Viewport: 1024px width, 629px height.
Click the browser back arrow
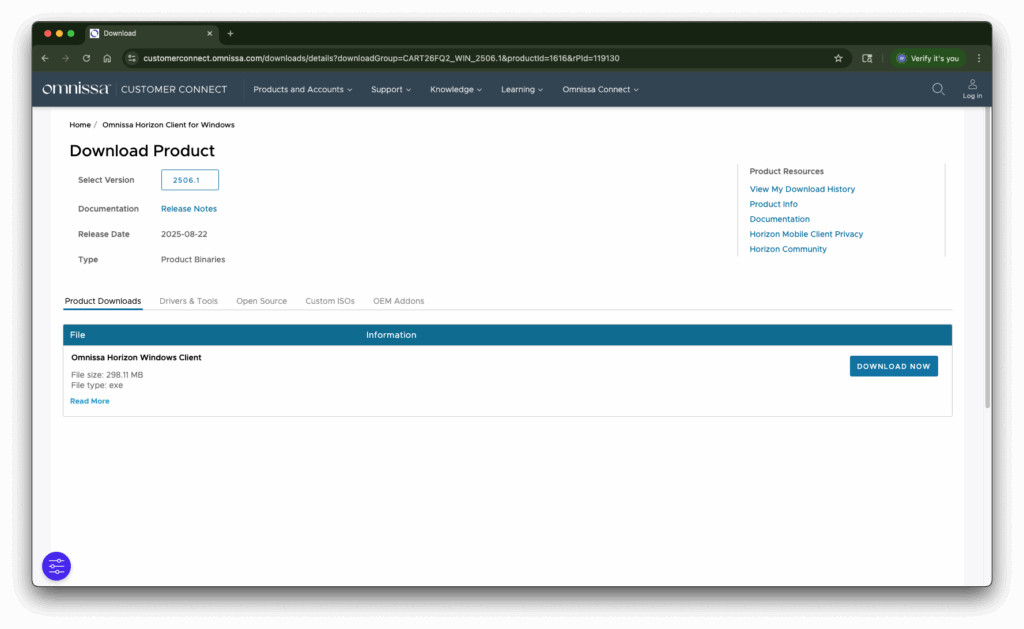[45, 58]
